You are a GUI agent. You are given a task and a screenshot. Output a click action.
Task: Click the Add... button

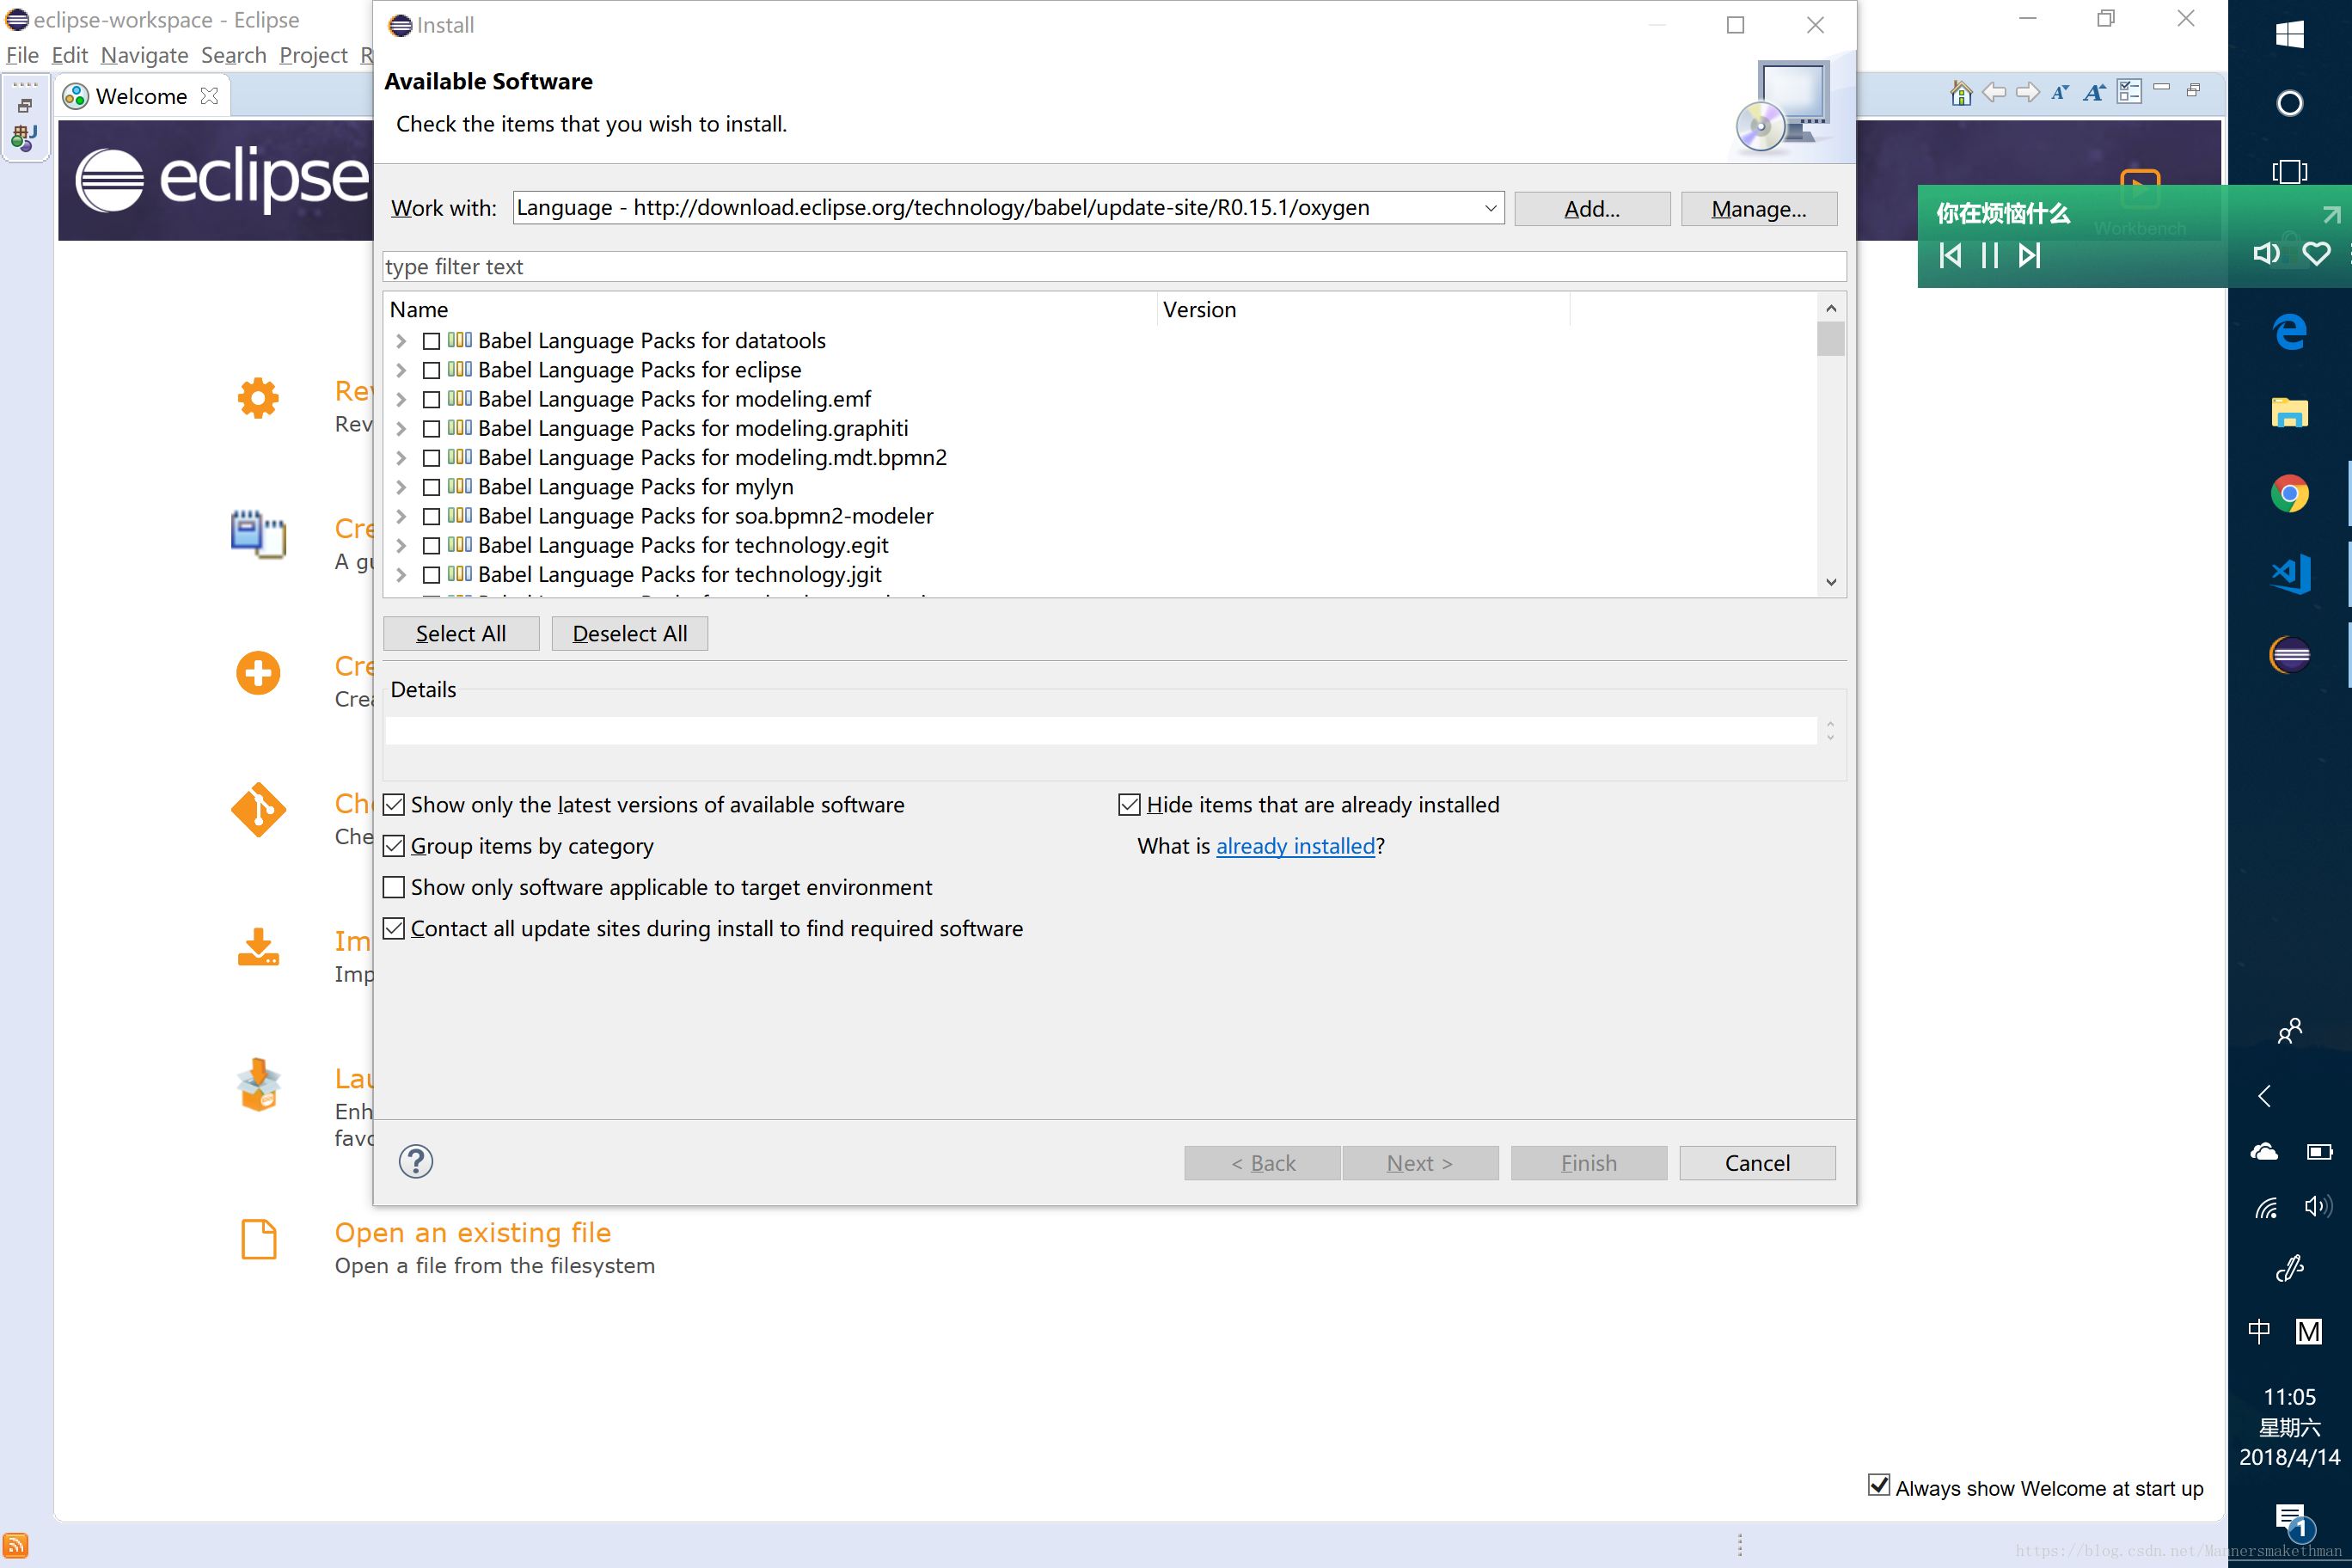coord(1592,208)
